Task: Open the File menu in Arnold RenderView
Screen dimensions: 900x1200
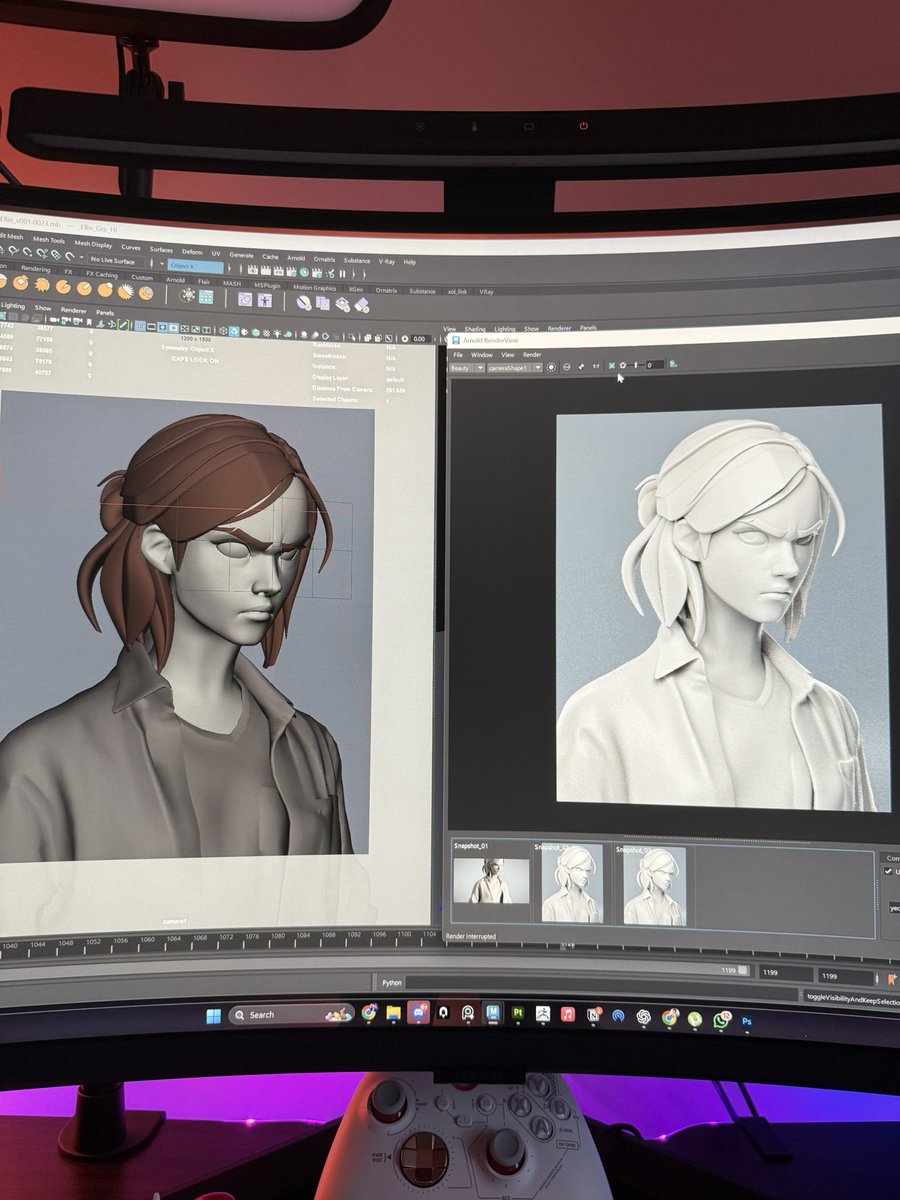Action: click(458, 355)
